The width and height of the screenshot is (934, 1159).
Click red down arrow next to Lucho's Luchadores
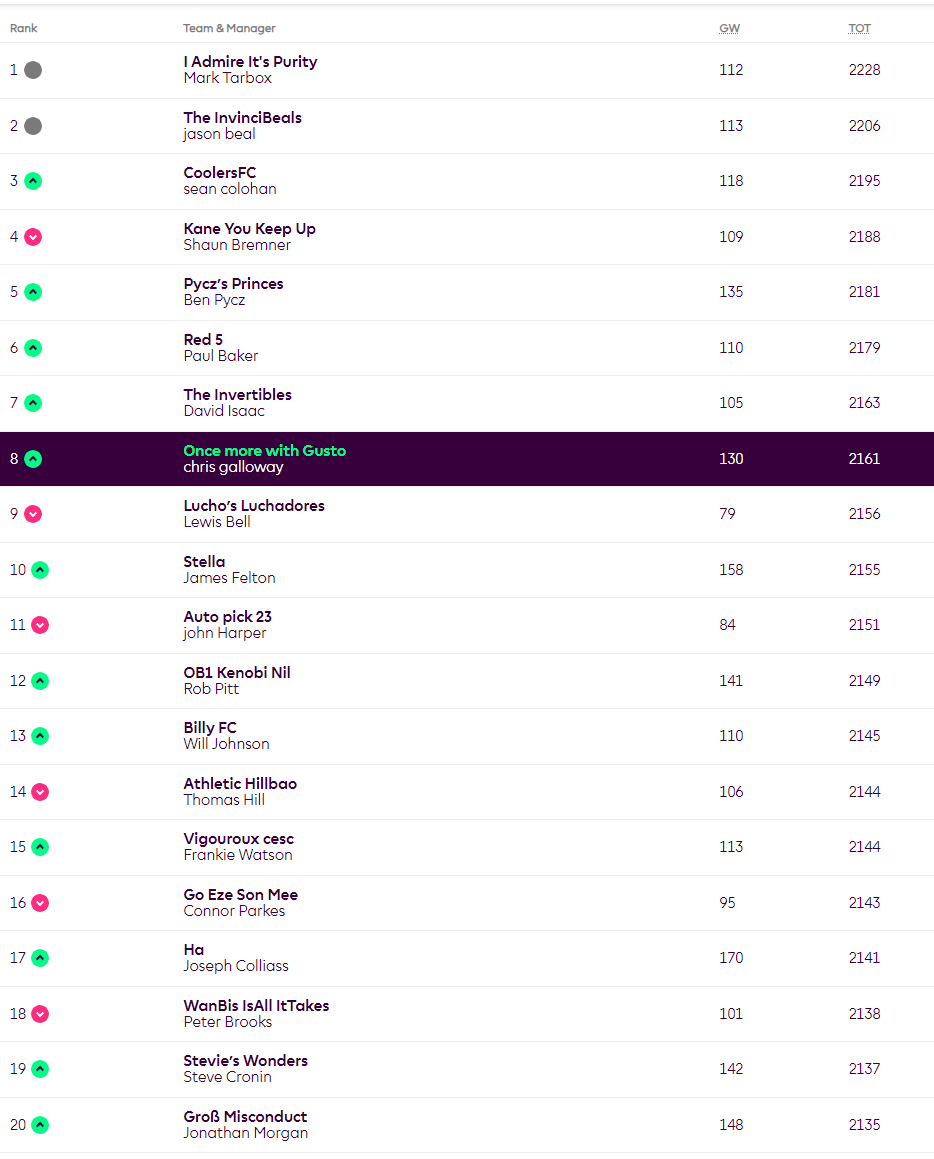point(33,514)
